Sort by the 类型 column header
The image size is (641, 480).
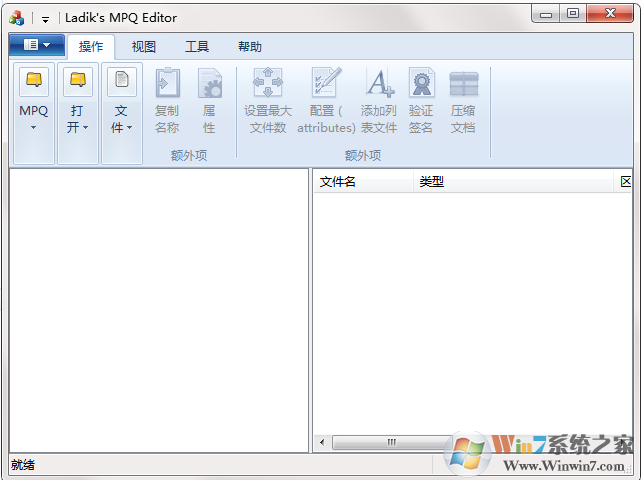pos(514,182)
